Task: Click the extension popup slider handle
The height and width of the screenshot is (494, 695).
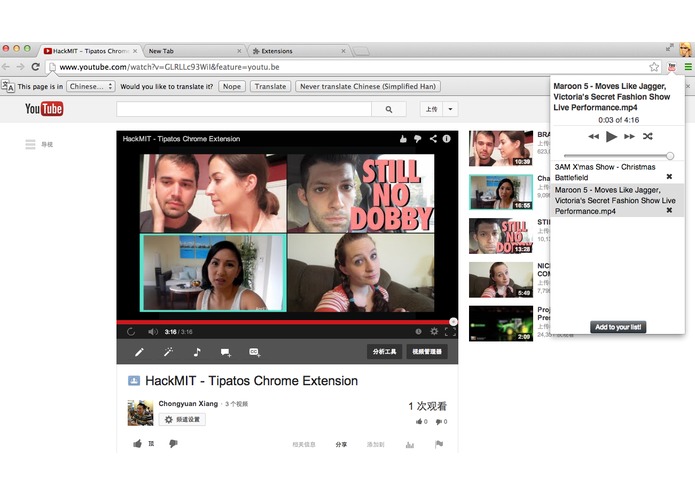Action: [670, 156]
